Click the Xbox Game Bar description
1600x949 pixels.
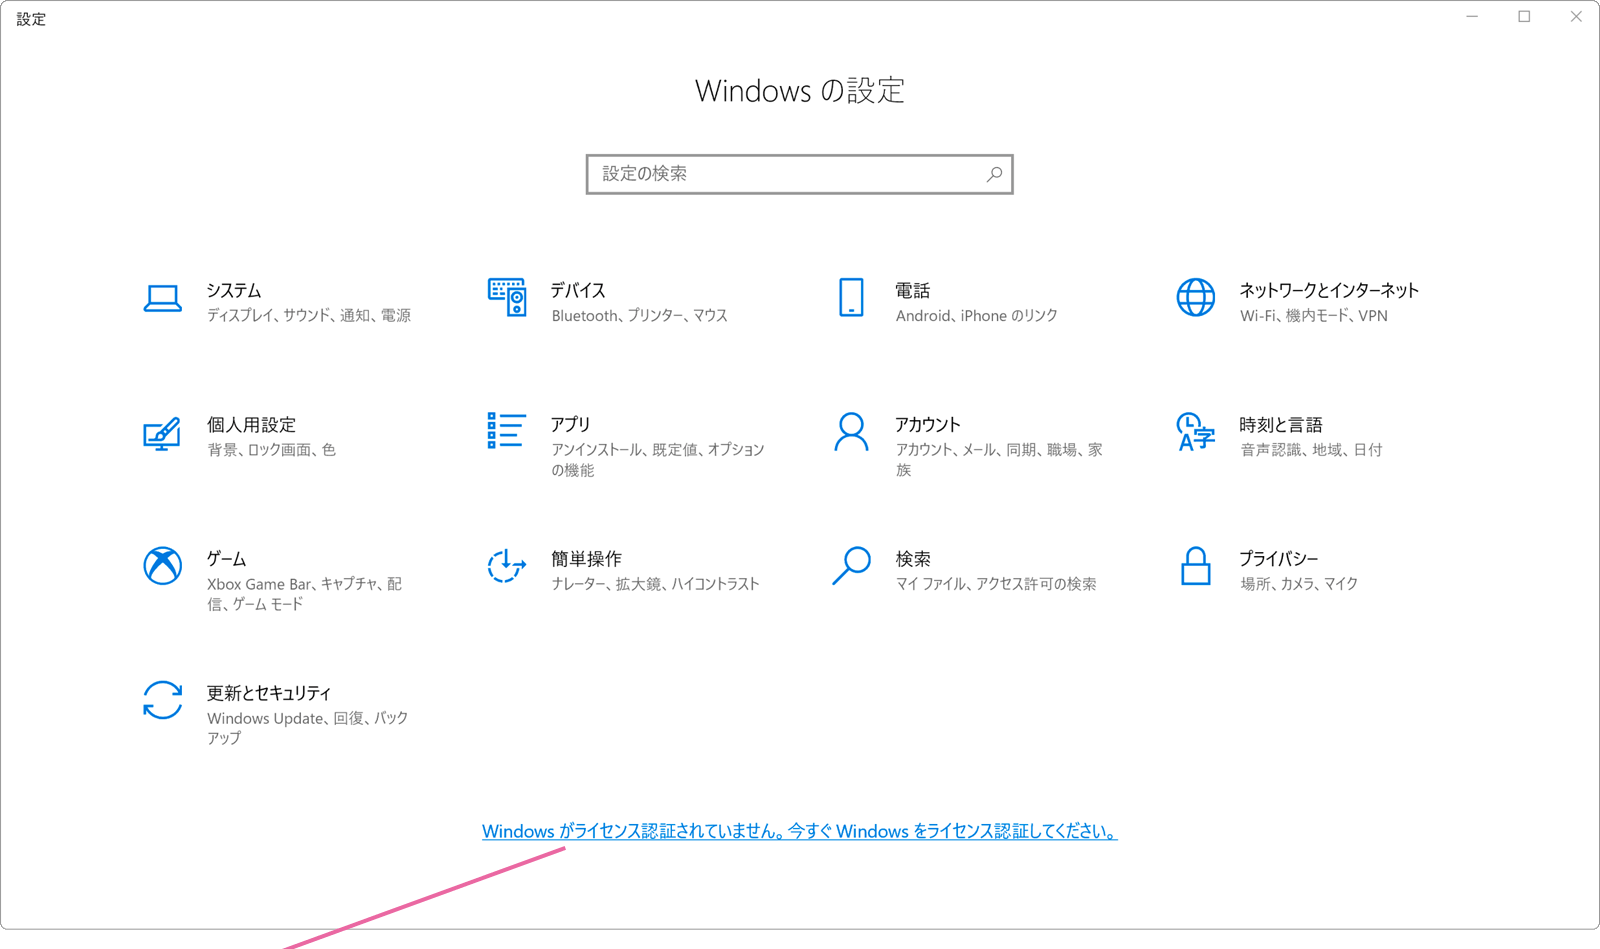point(305,594)
